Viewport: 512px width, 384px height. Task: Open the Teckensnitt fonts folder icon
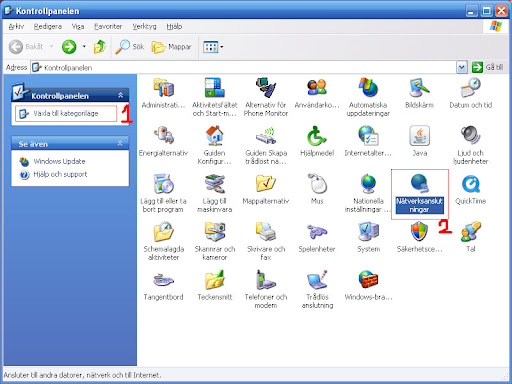(x=215, y=285)
